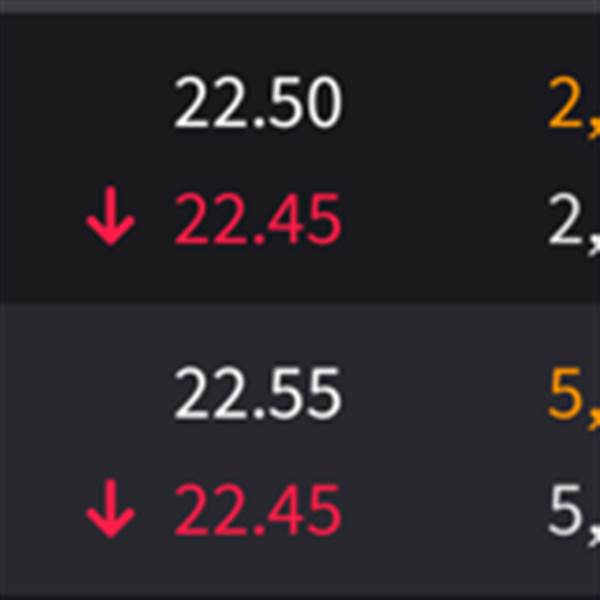Select the red 22.45 price in lighter row

pyautogui.click(x=258, y=511)
